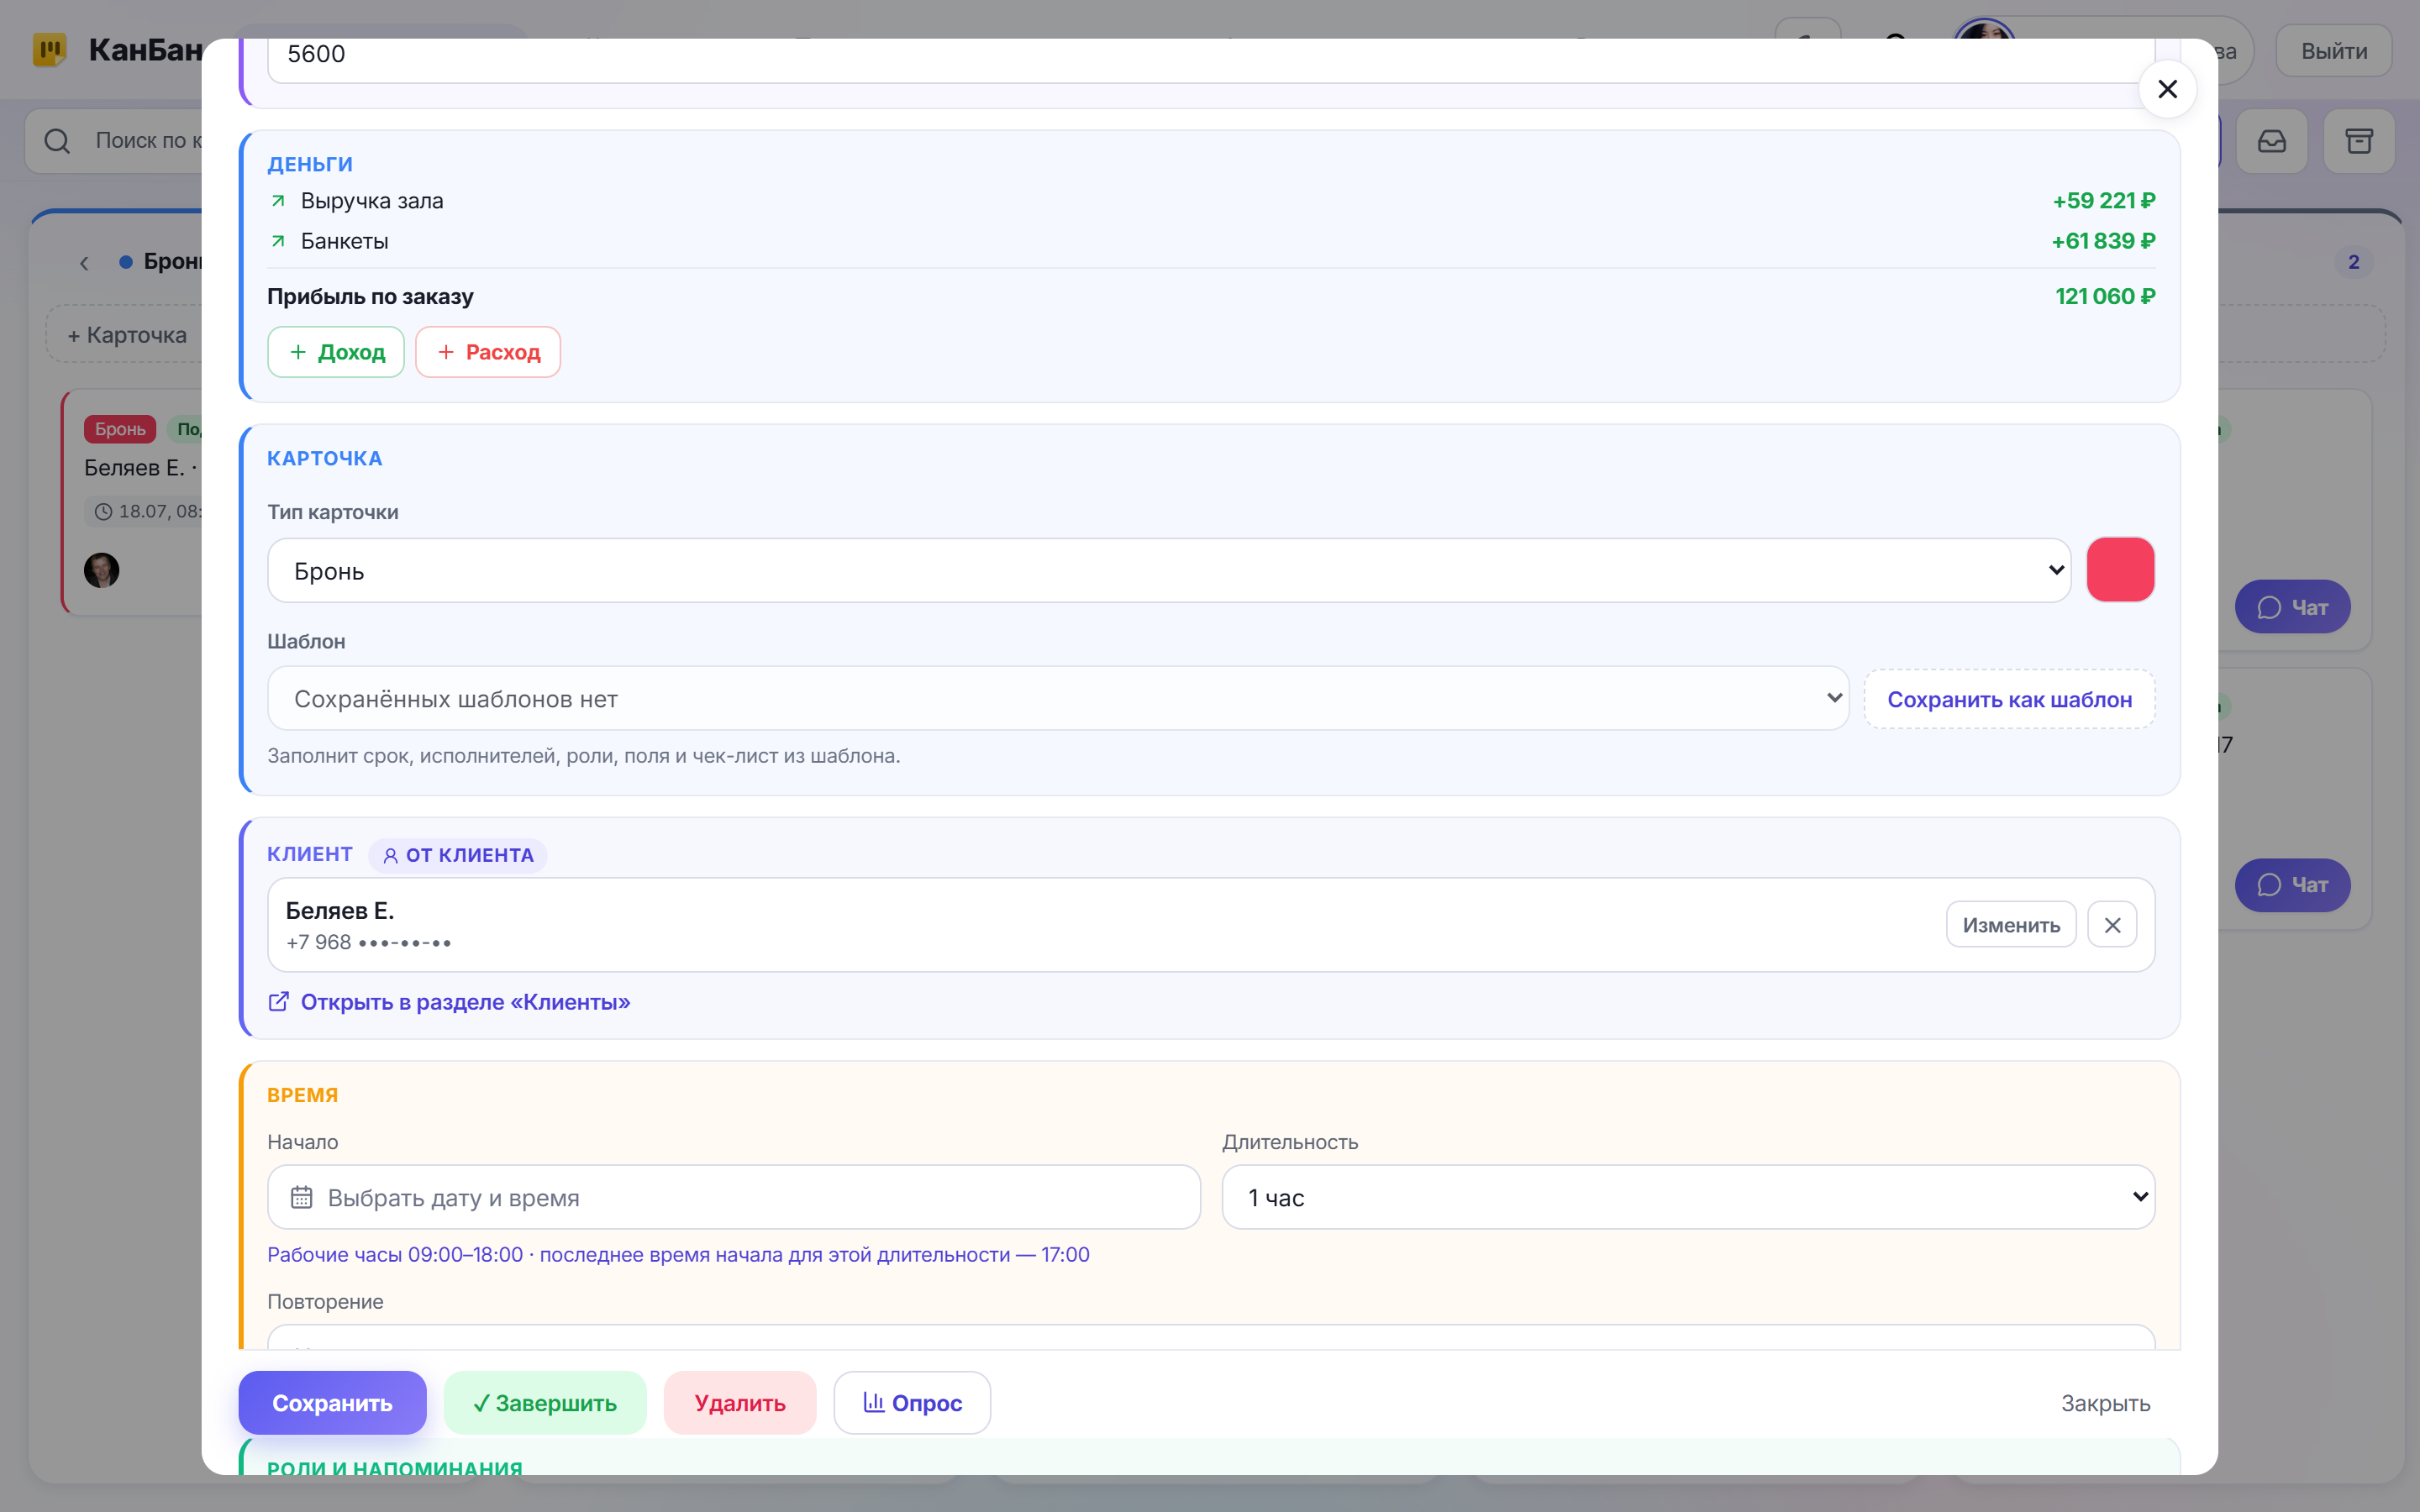Click the Опрос button
This screenshot has width=2420, height=1512.
tap(912, 1402)
